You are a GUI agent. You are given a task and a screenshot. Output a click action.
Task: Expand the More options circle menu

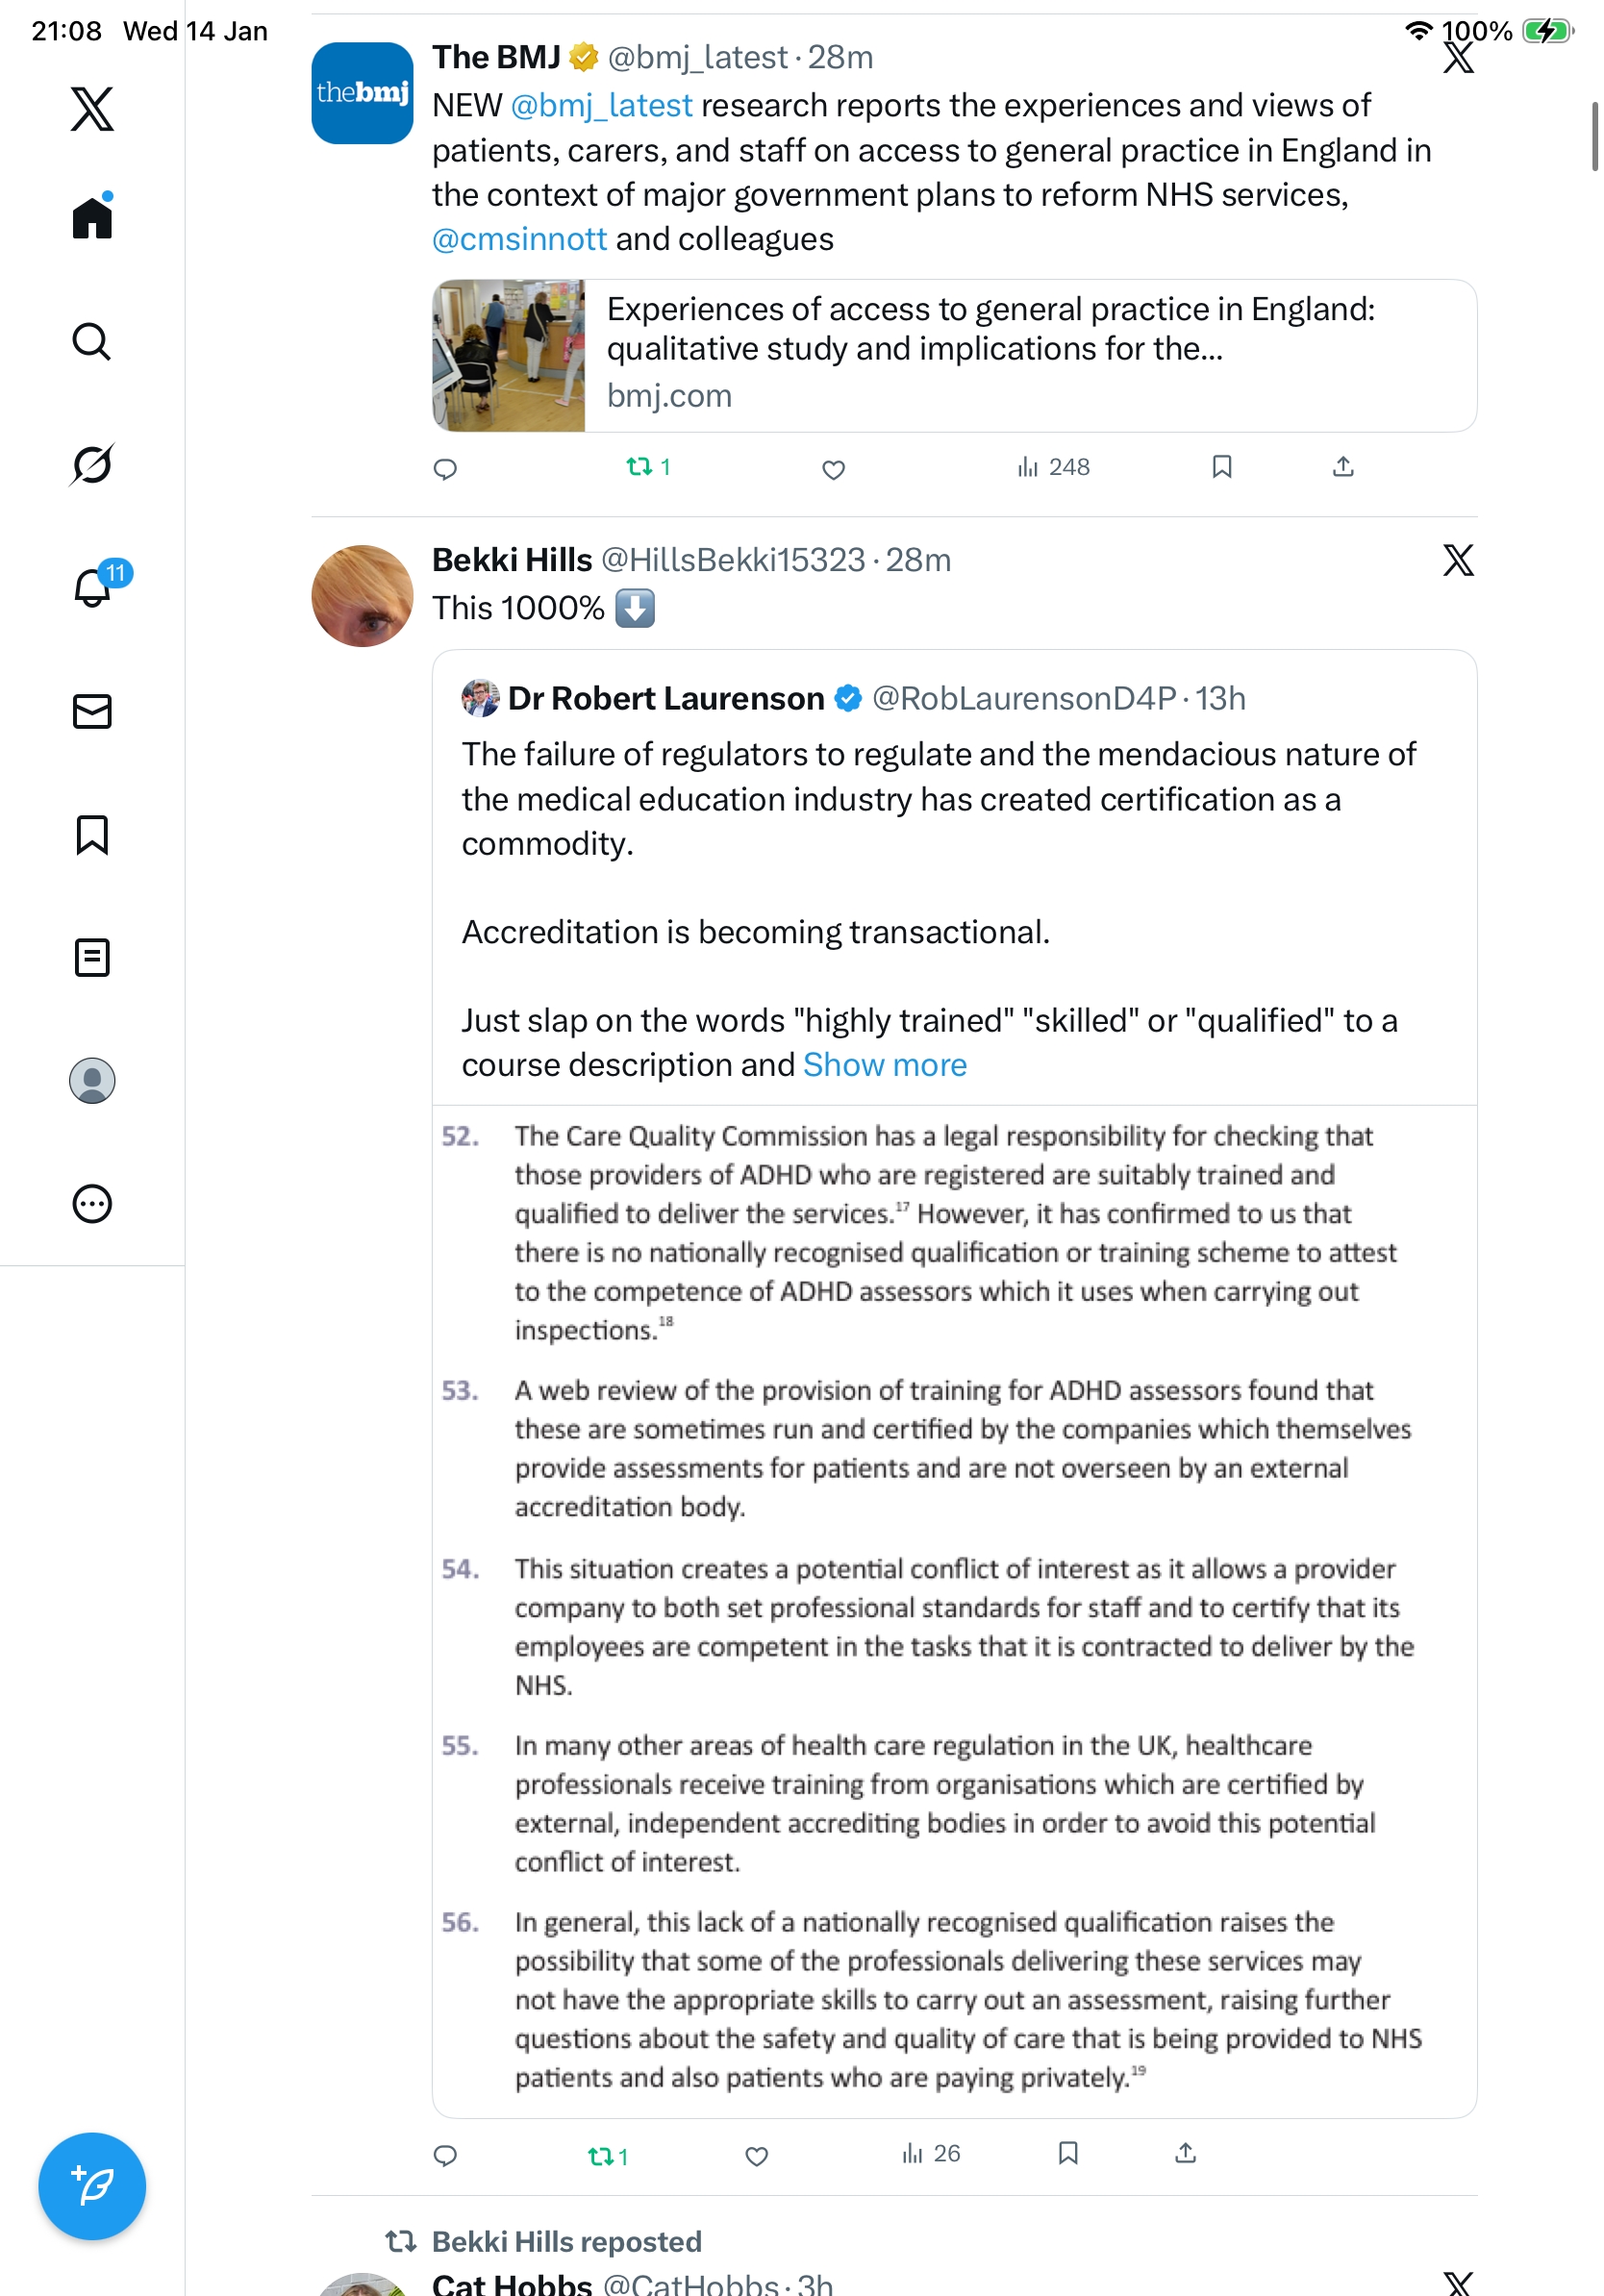coord(92,1203)
